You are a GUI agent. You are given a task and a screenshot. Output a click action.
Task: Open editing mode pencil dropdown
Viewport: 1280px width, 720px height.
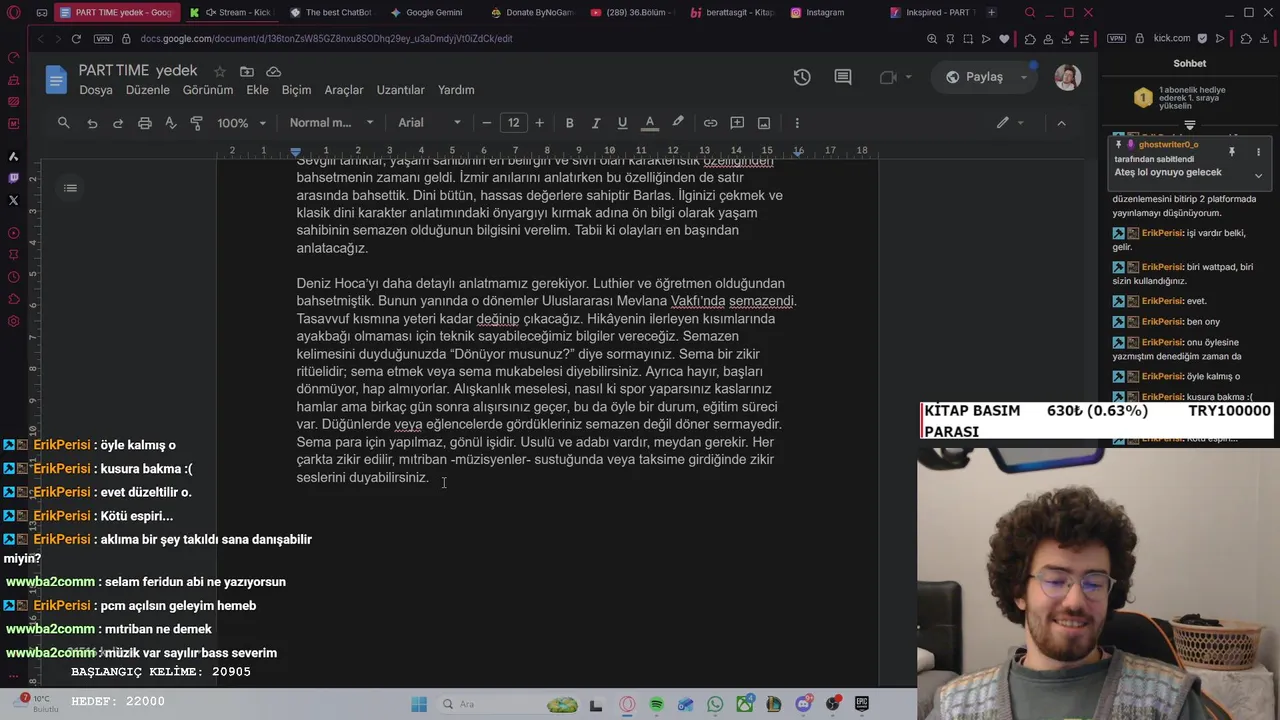[x=1010, y=123]
